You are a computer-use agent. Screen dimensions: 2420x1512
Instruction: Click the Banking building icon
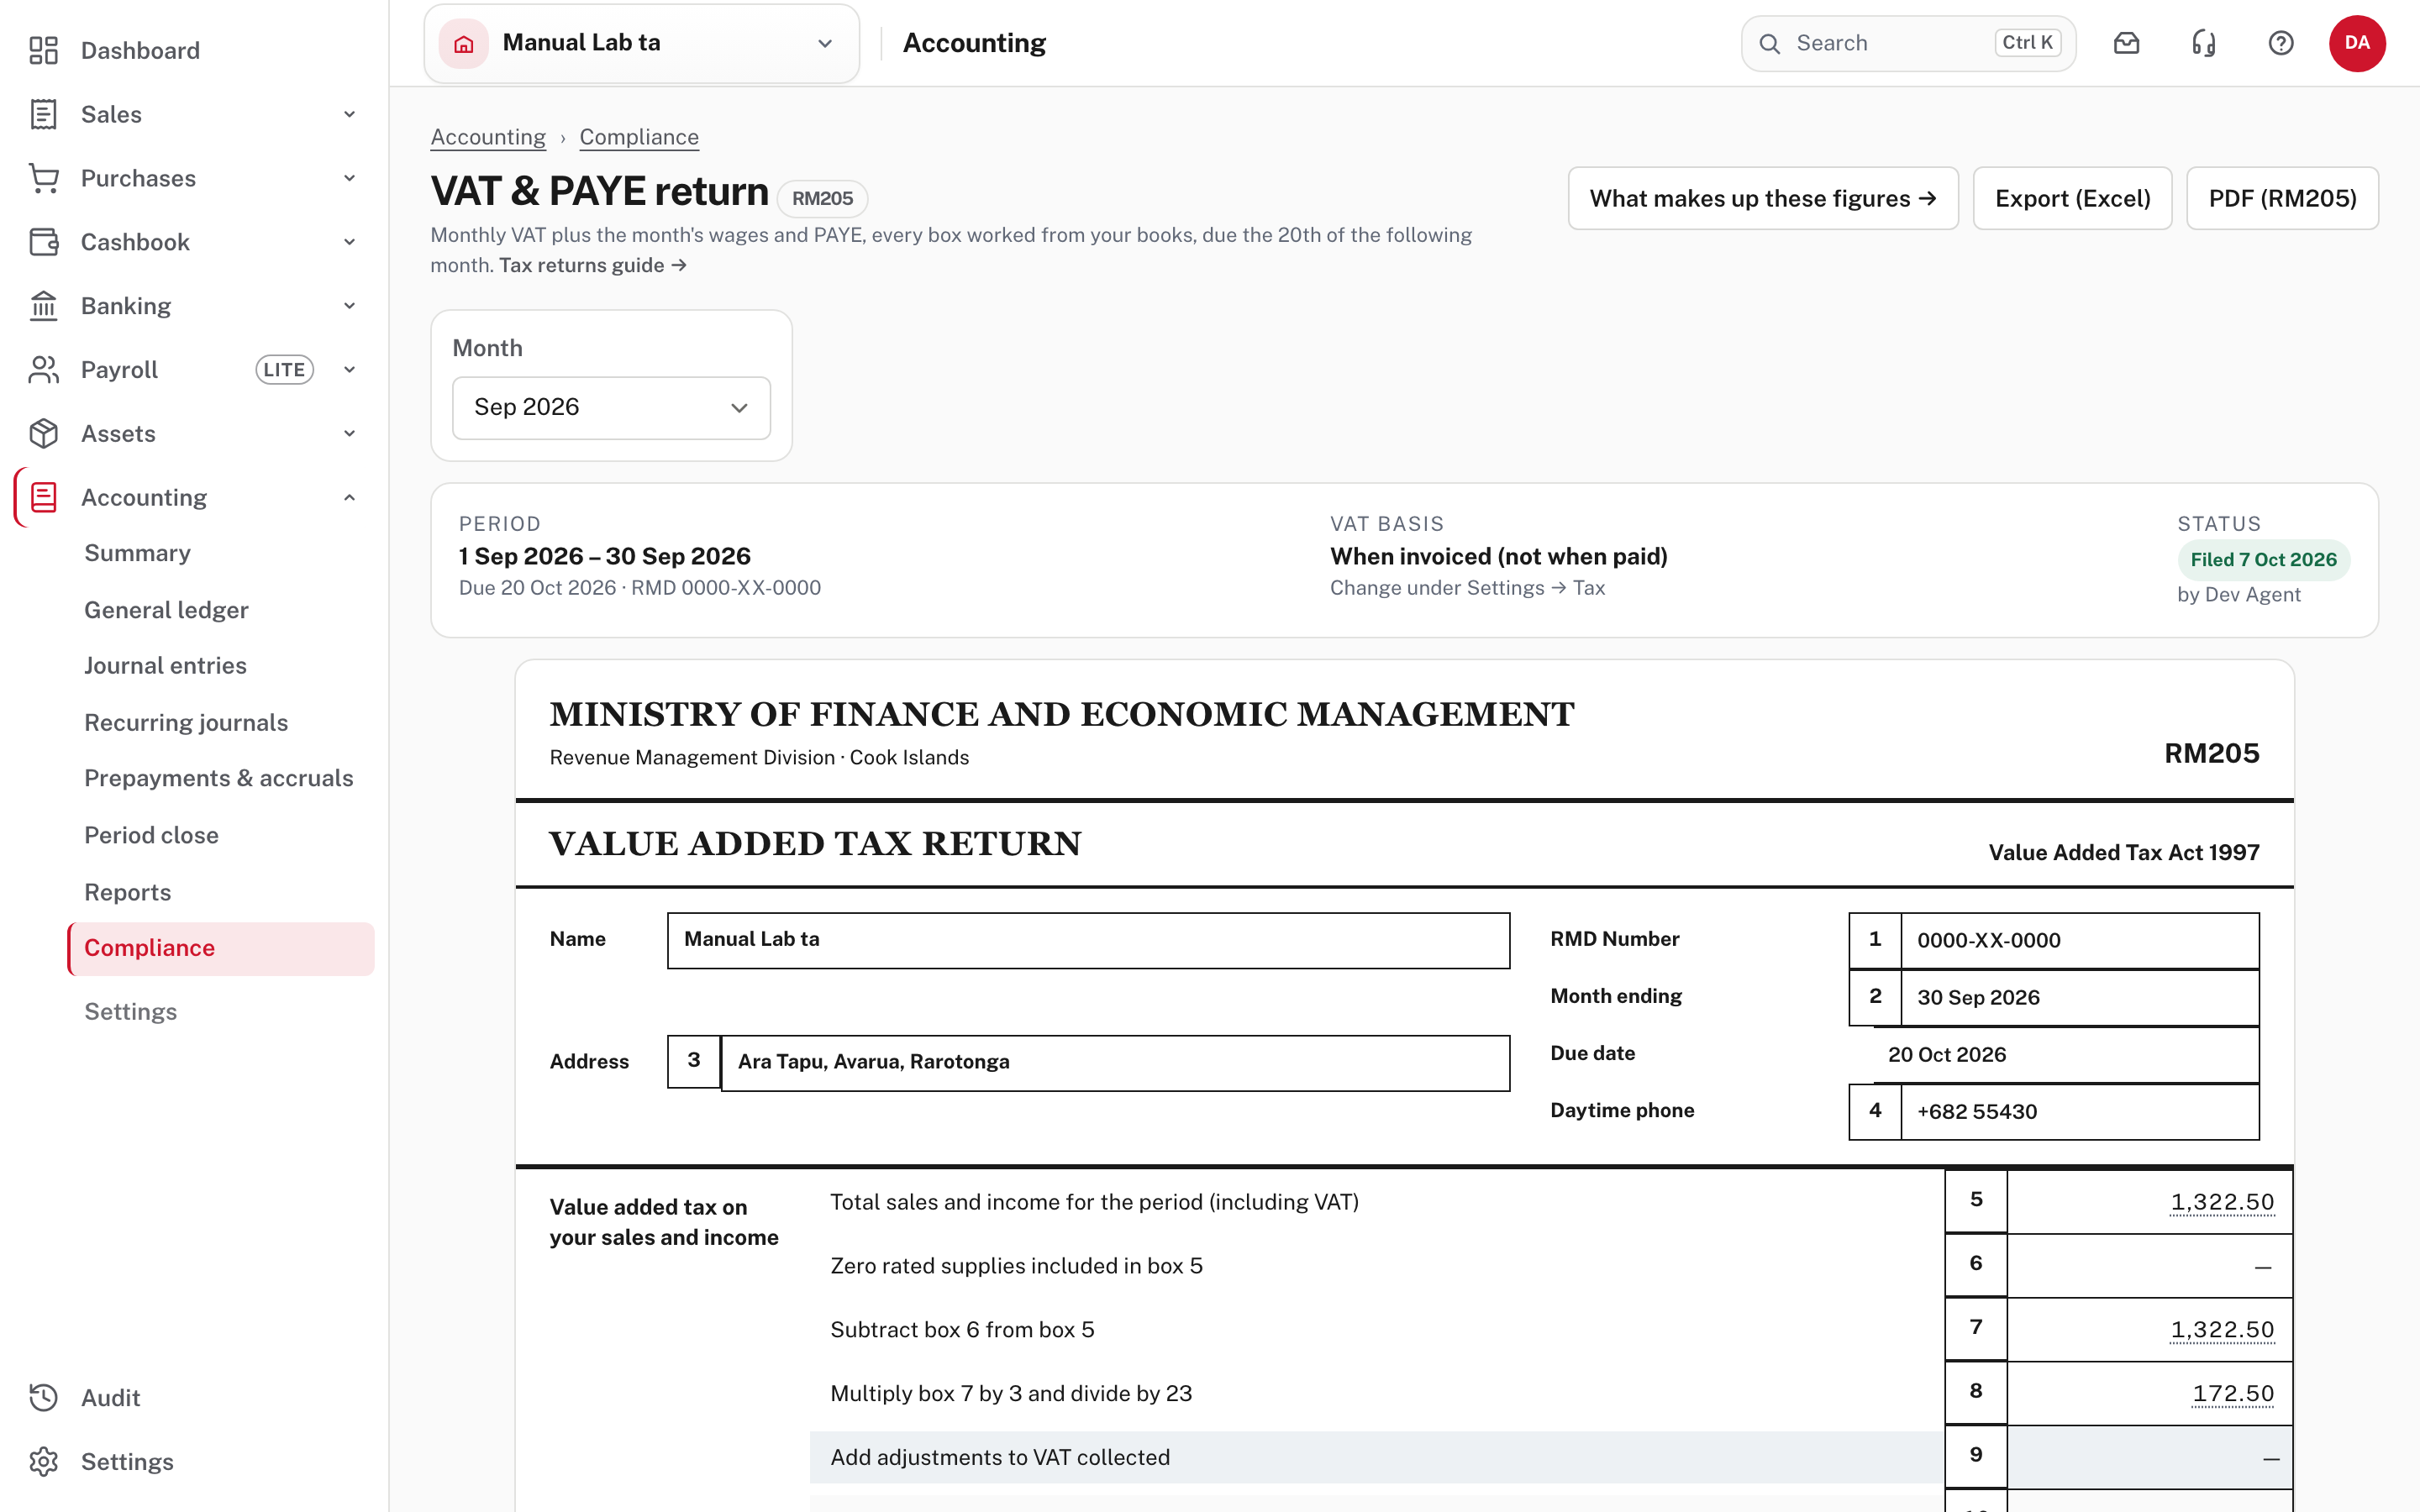coord(43,306)
